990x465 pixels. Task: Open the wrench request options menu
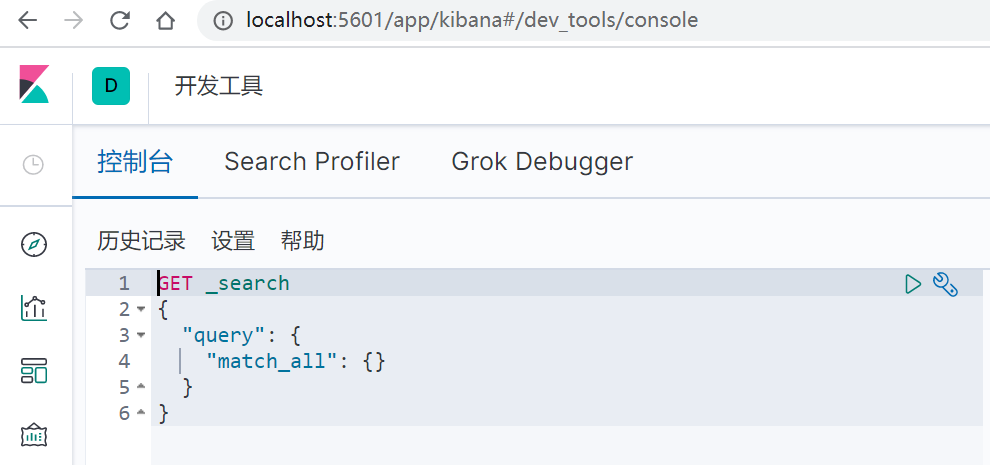pyautogui.click(x=945, y=284)
